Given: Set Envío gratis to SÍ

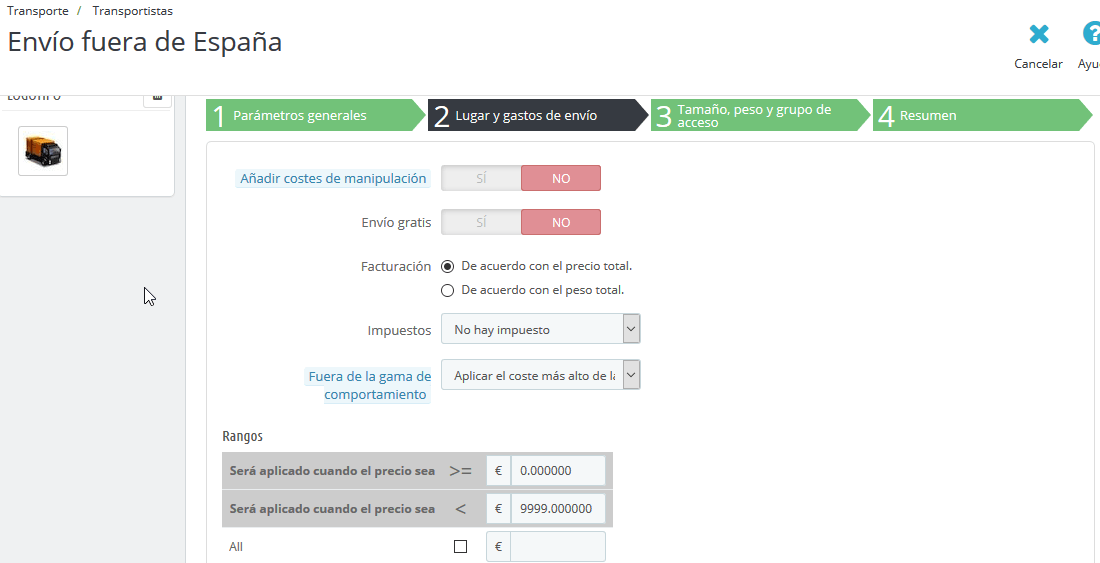Looking at the screenshot, I should point(481,222).
